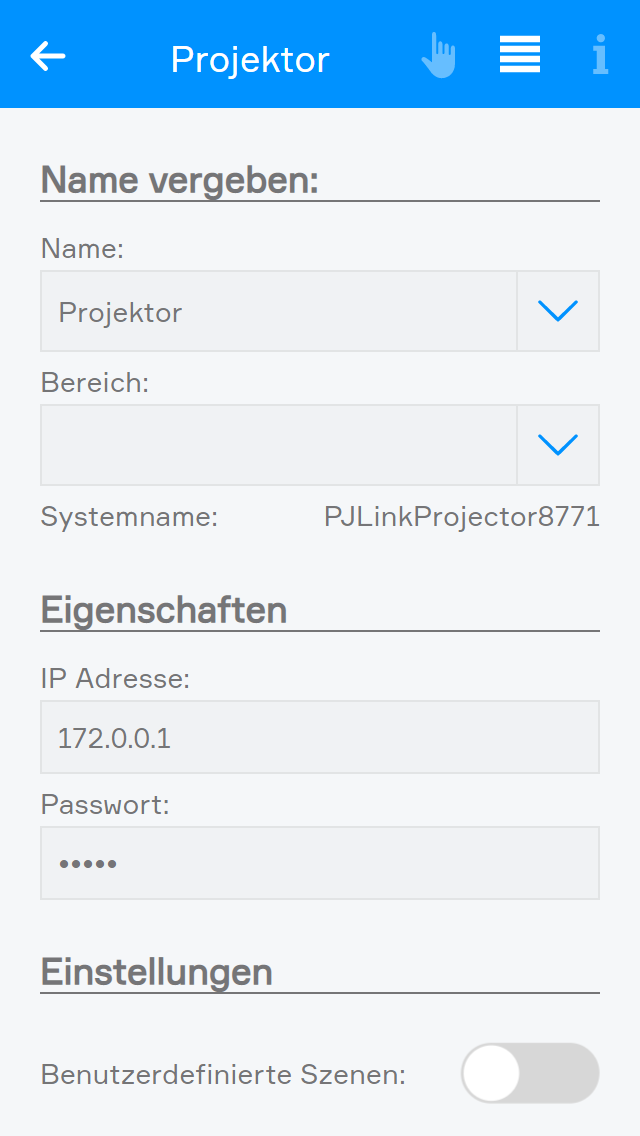Click the Passwort label
The image size is (640, 1136).
click(x=105, y=805)
